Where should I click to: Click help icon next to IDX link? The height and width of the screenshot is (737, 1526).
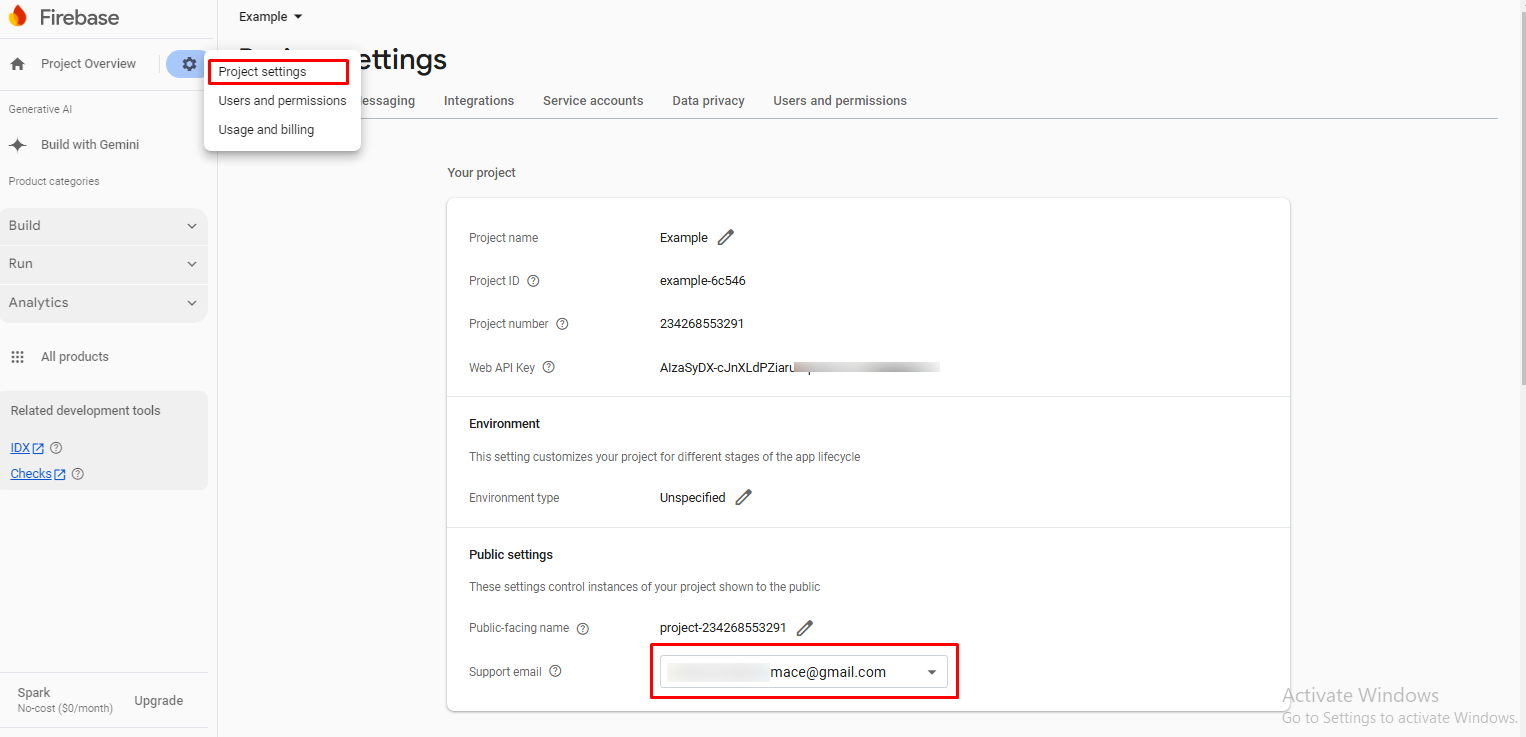tap(56, 448)
